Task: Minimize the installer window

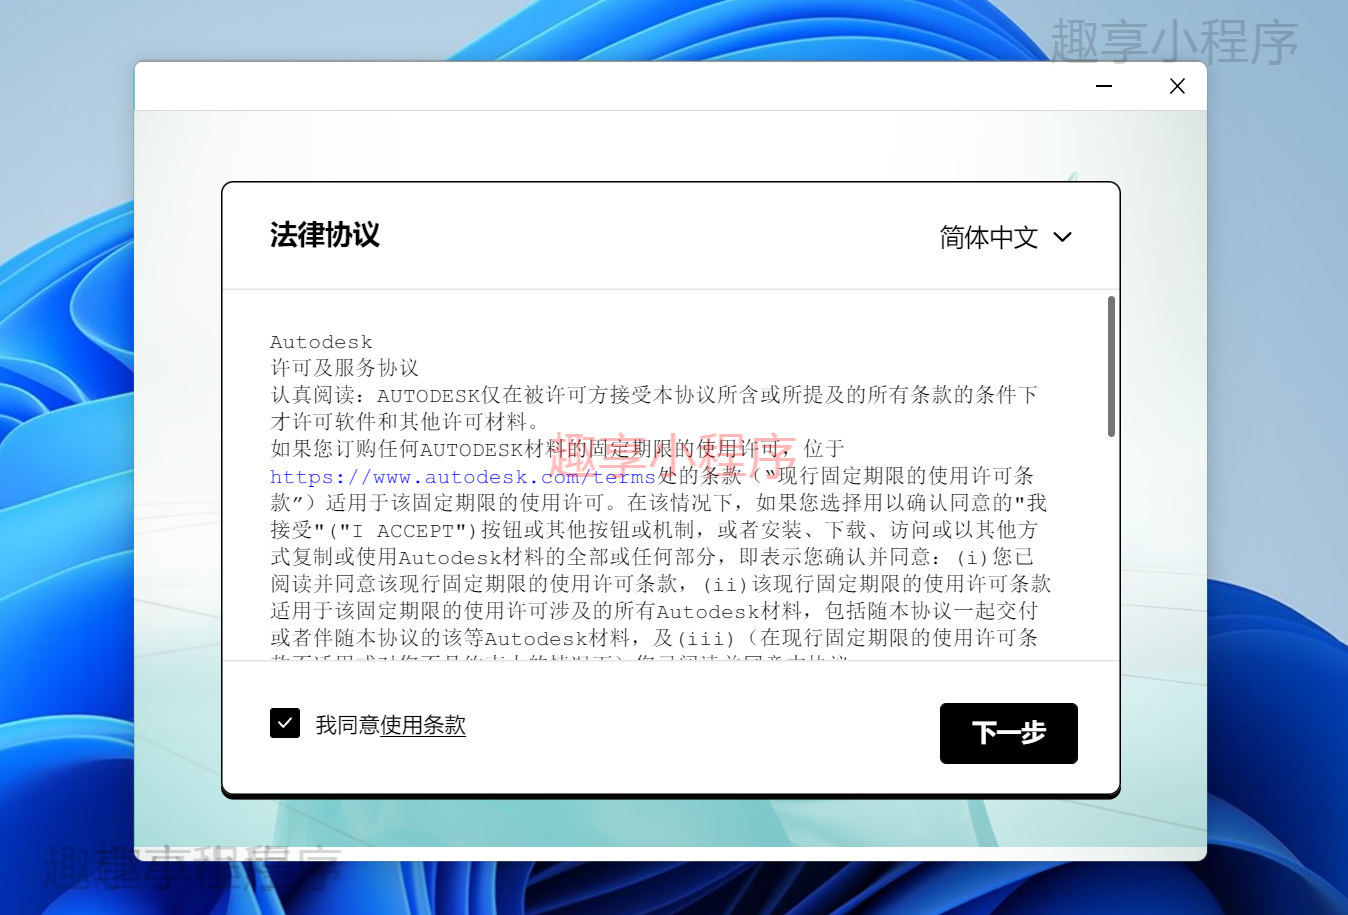Action: [x=1104, y=86]
